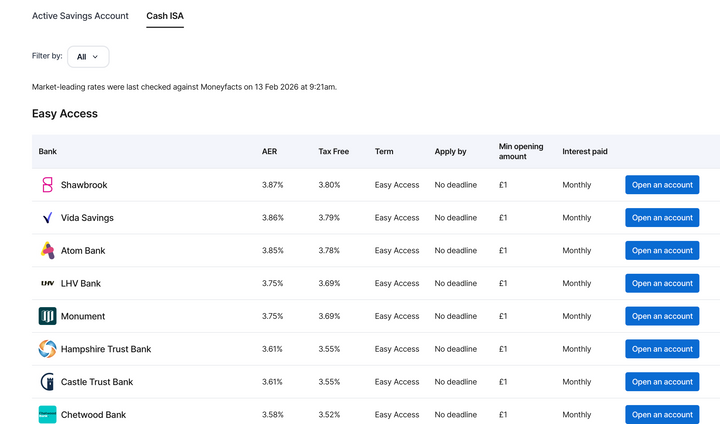
Task: Open an account with LHV Bank
Action: (662, 284)
